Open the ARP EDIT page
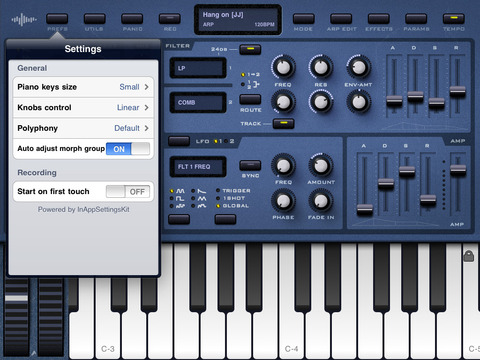The image size is (480, 360). pos(341,19)
